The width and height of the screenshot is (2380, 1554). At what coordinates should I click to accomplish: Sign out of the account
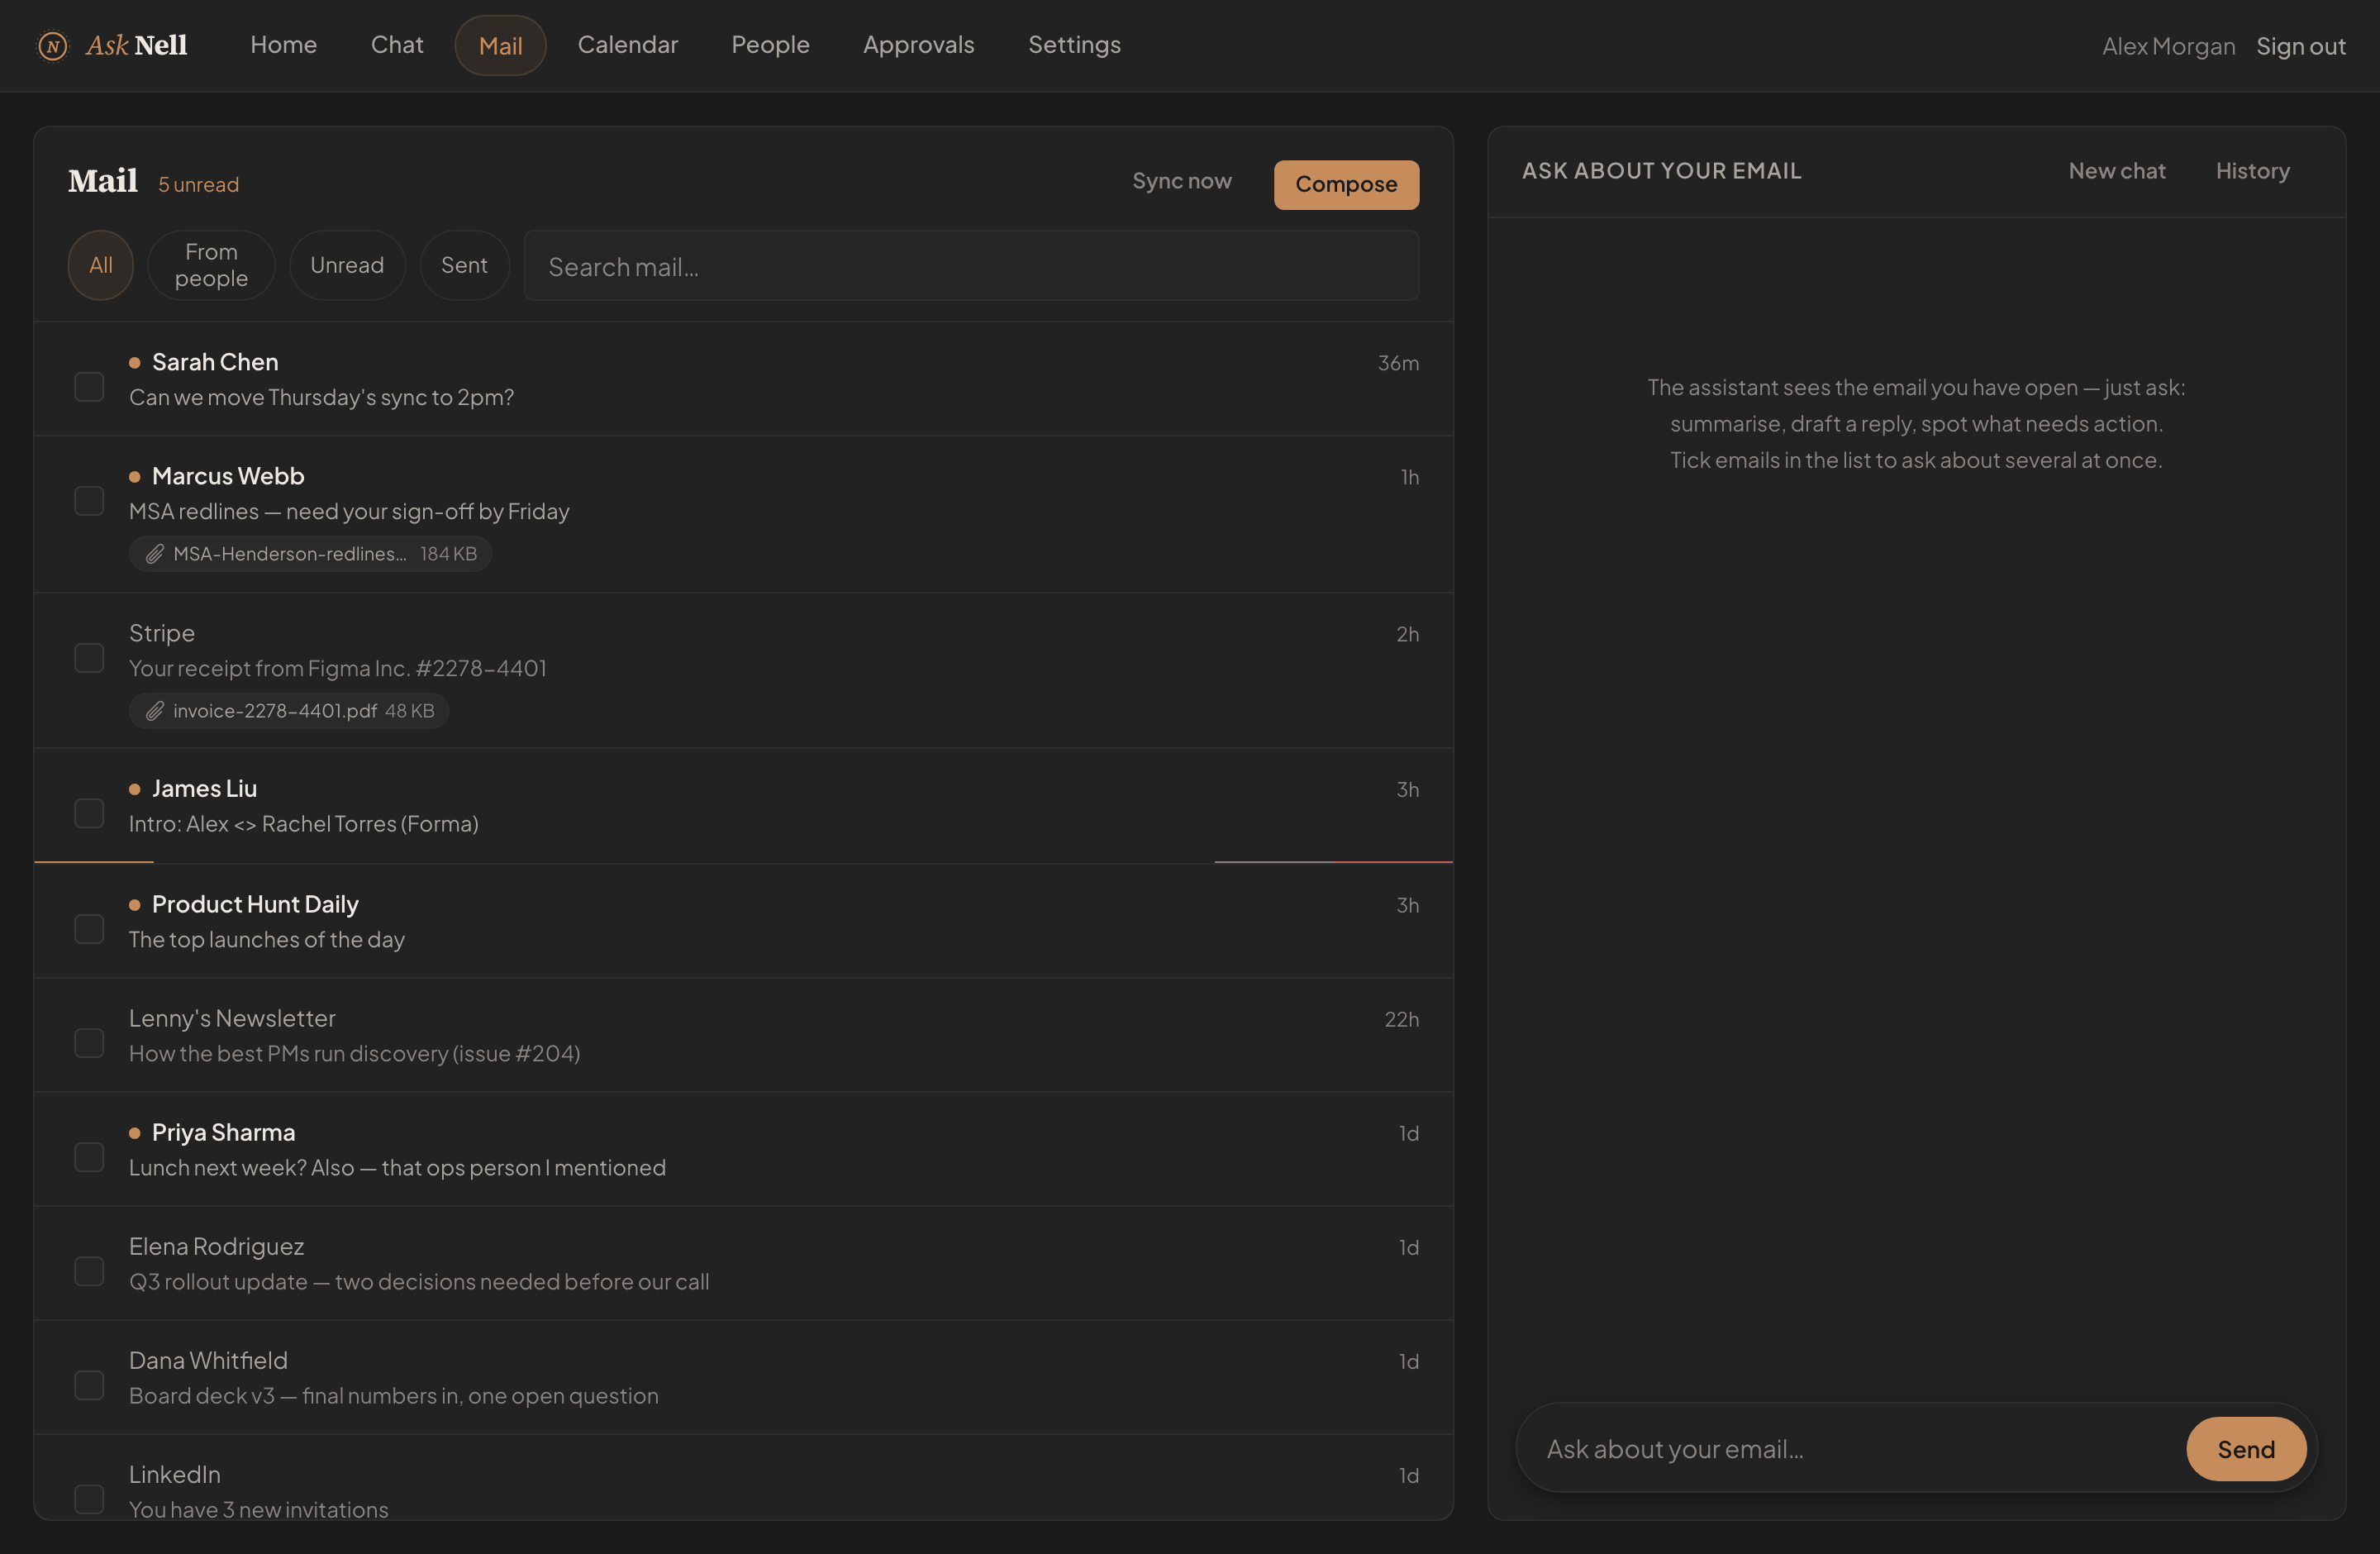(2300, 46)
